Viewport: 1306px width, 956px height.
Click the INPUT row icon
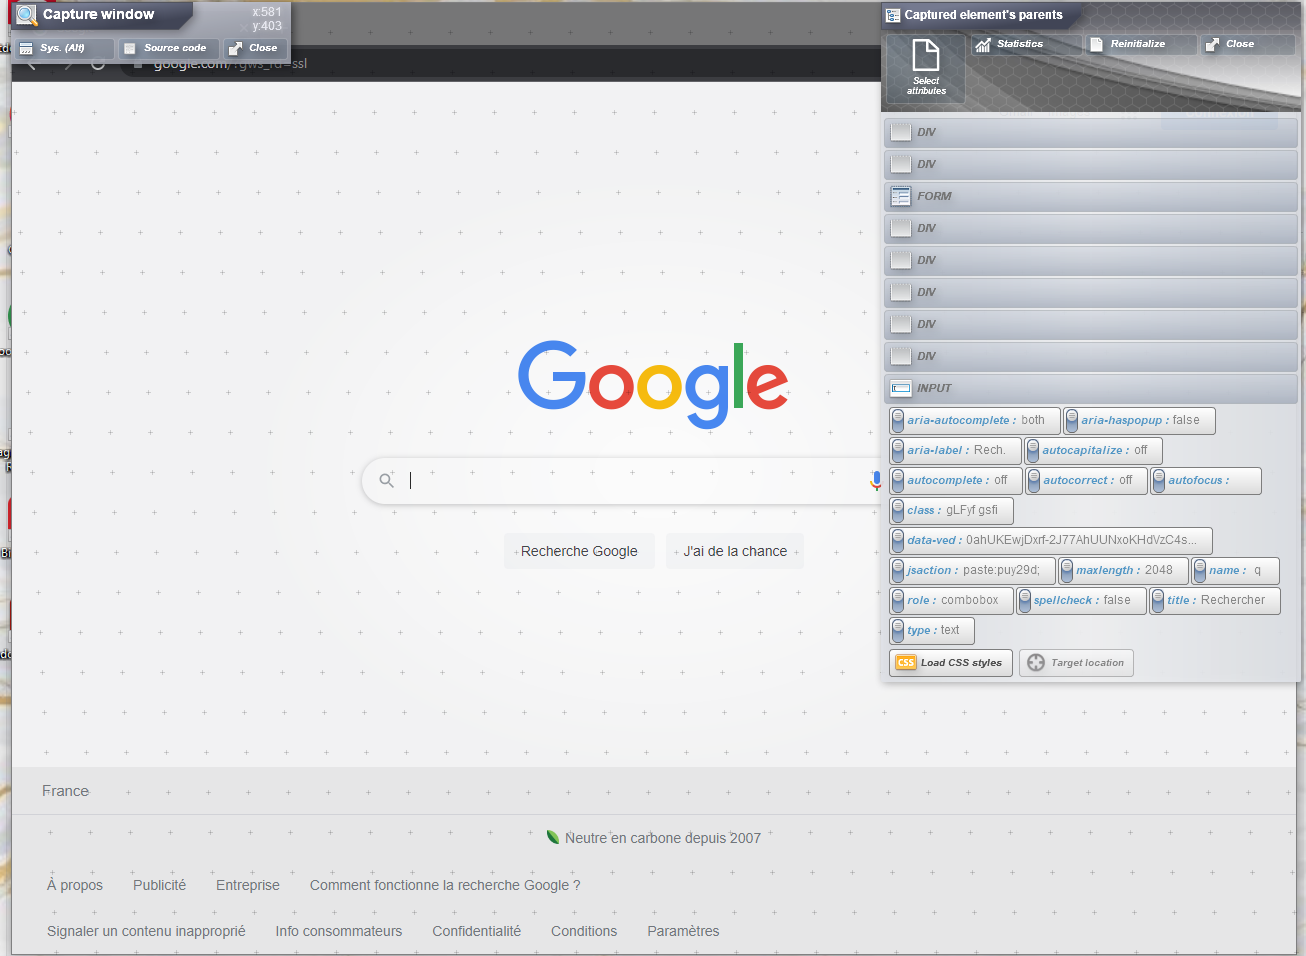(x=901, y=388)
